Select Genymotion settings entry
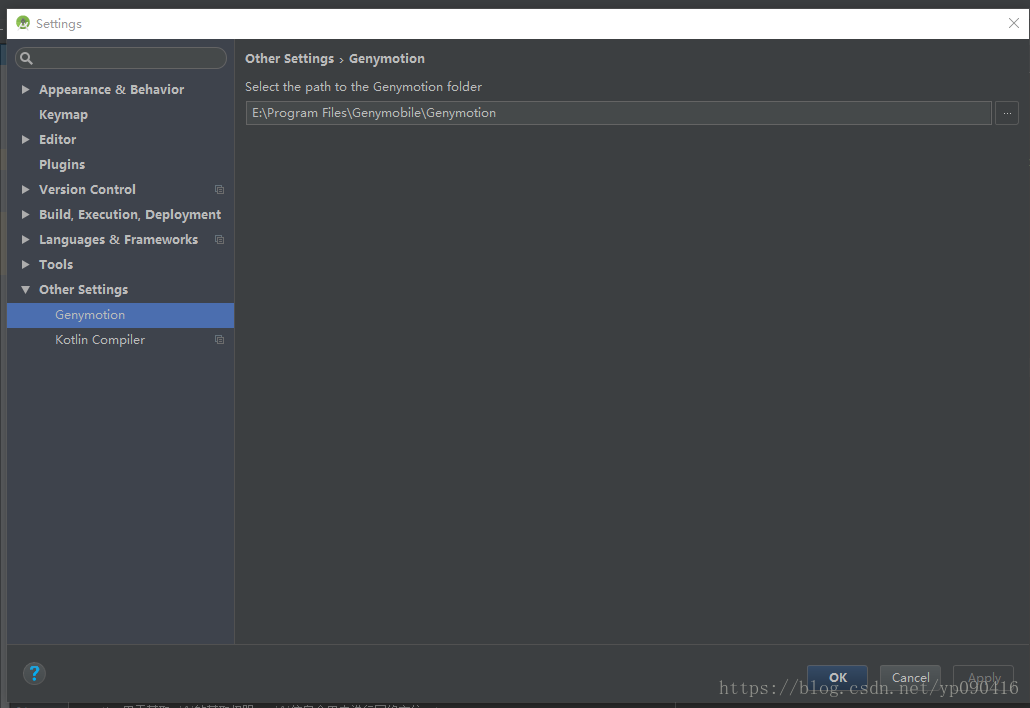The width and height of the screenshot is (1030, 708). click(121, 315)
